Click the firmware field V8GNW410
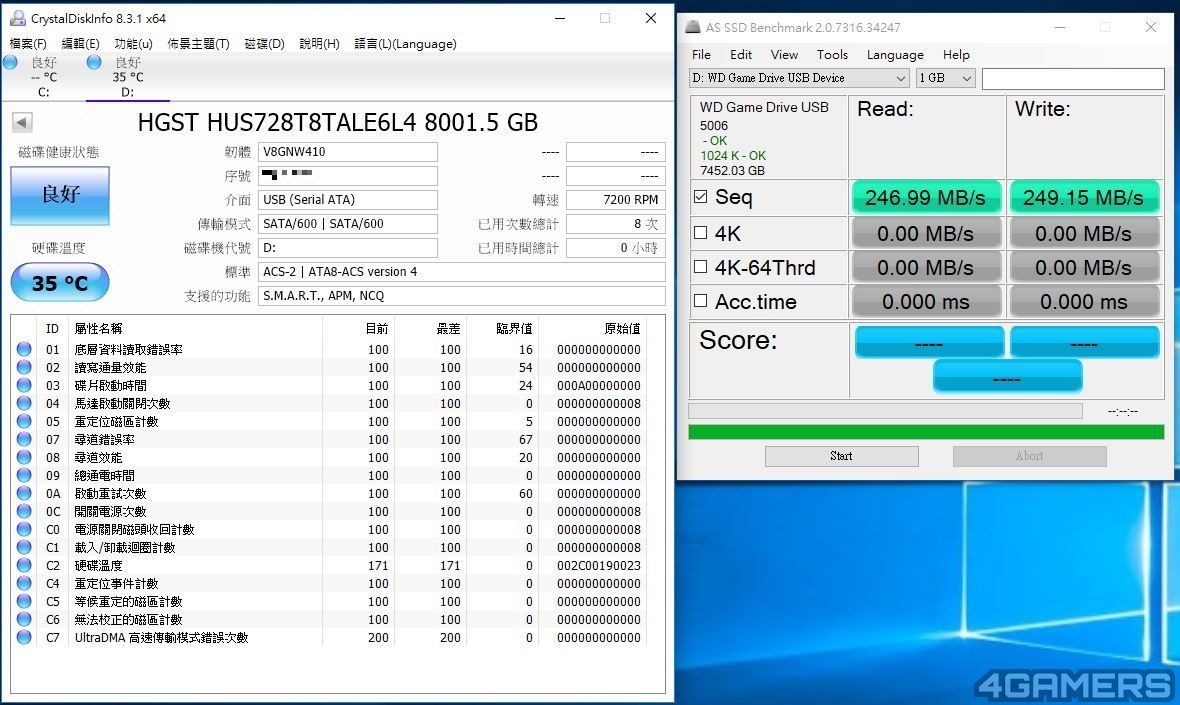The width and height of the screenshot is (1180, 705). [348, 152]
